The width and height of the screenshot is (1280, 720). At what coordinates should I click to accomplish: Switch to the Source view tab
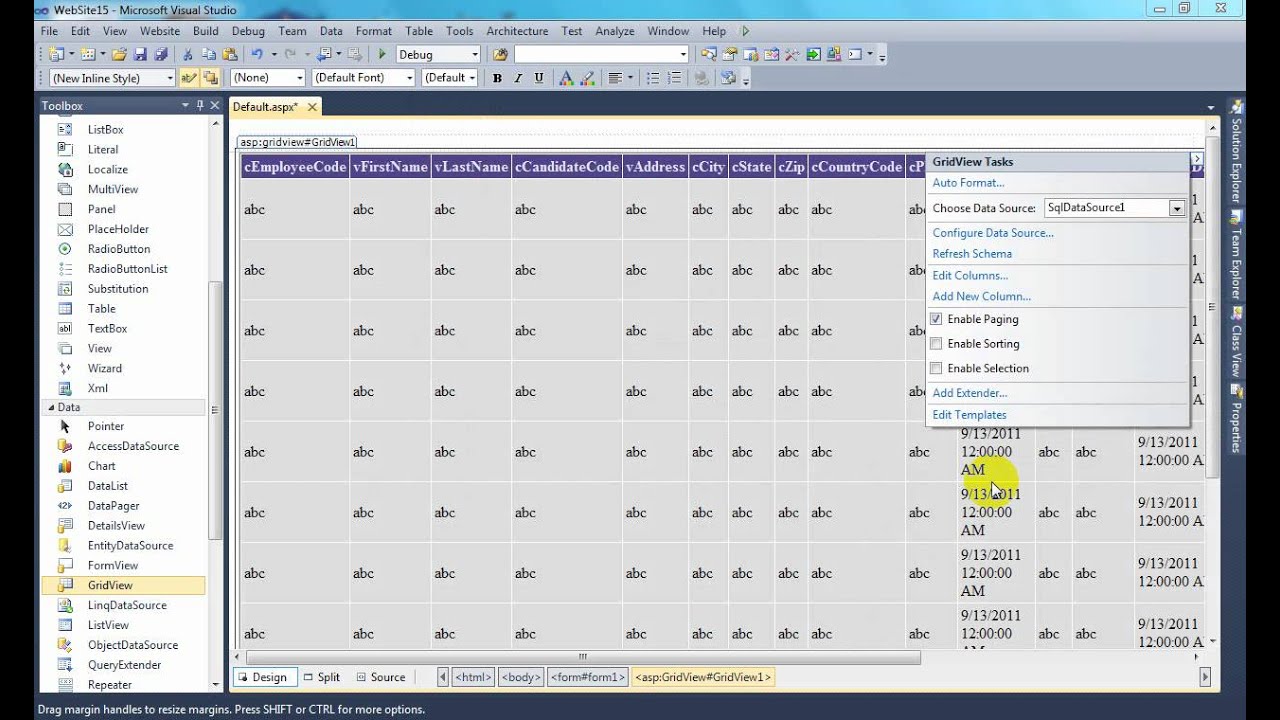point(381,677)
